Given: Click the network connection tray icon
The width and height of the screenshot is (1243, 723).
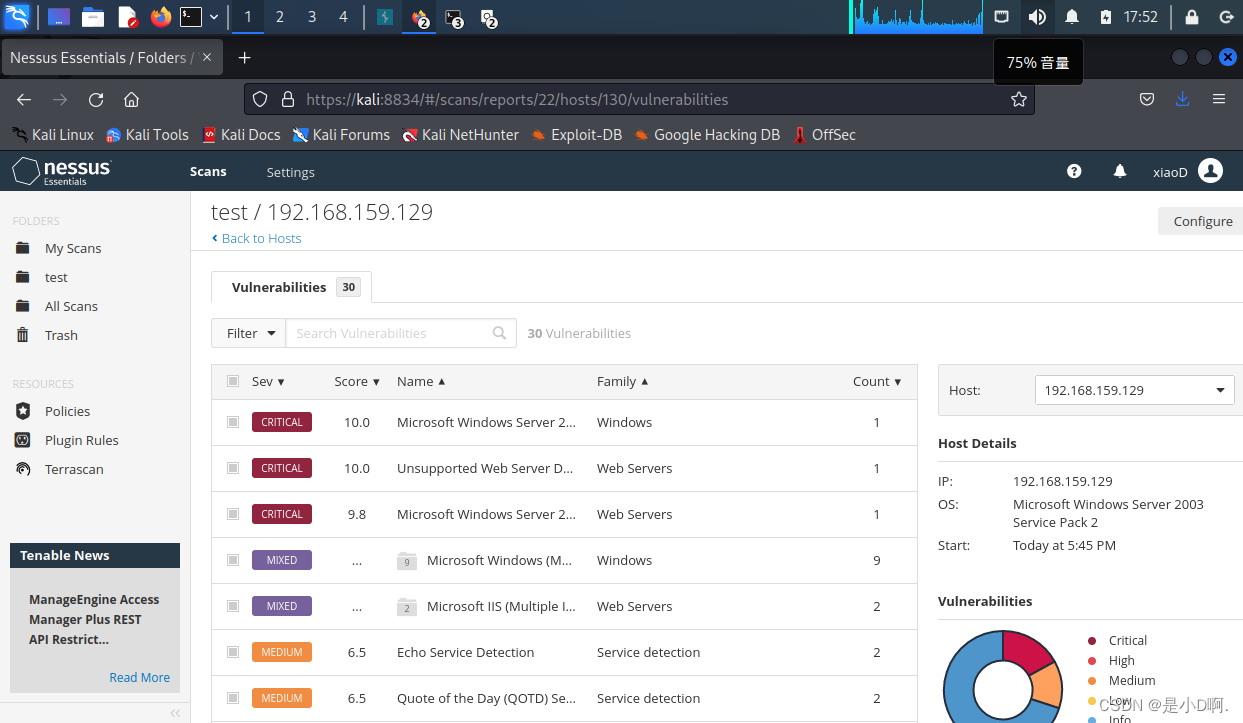Looking at the screenshot, I should (1002, 17).
